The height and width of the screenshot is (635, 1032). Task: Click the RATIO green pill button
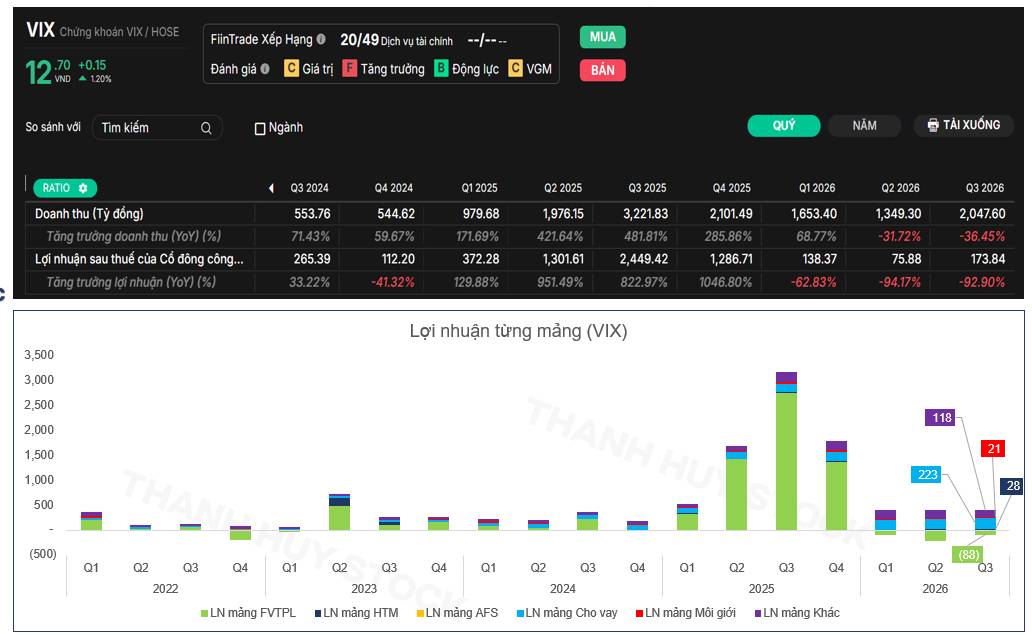coord(65,188)
